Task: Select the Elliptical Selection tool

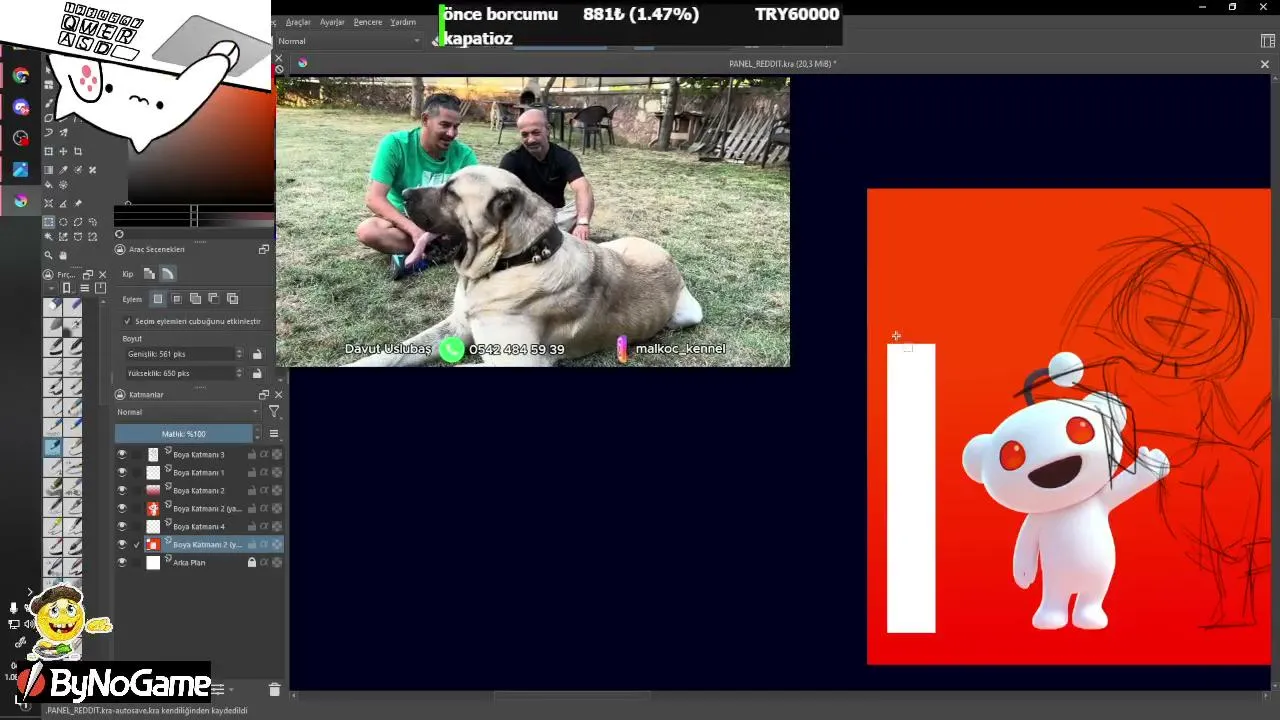Action: 63,222
